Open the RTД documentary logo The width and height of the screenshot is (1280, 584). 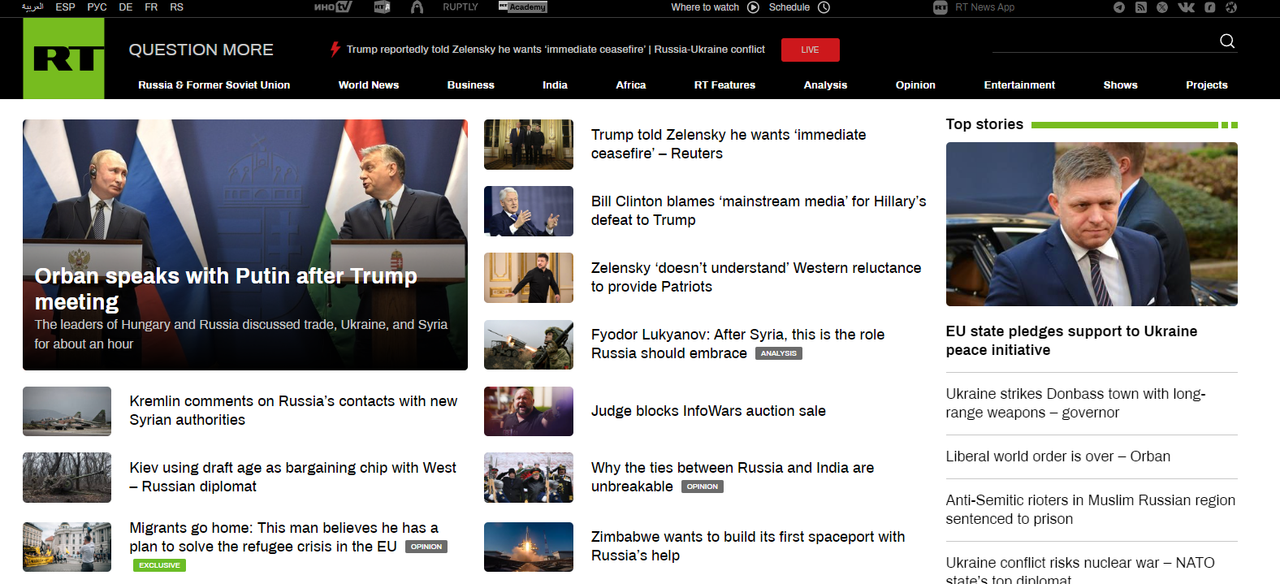pyautogui.click(x=381, y=7)
